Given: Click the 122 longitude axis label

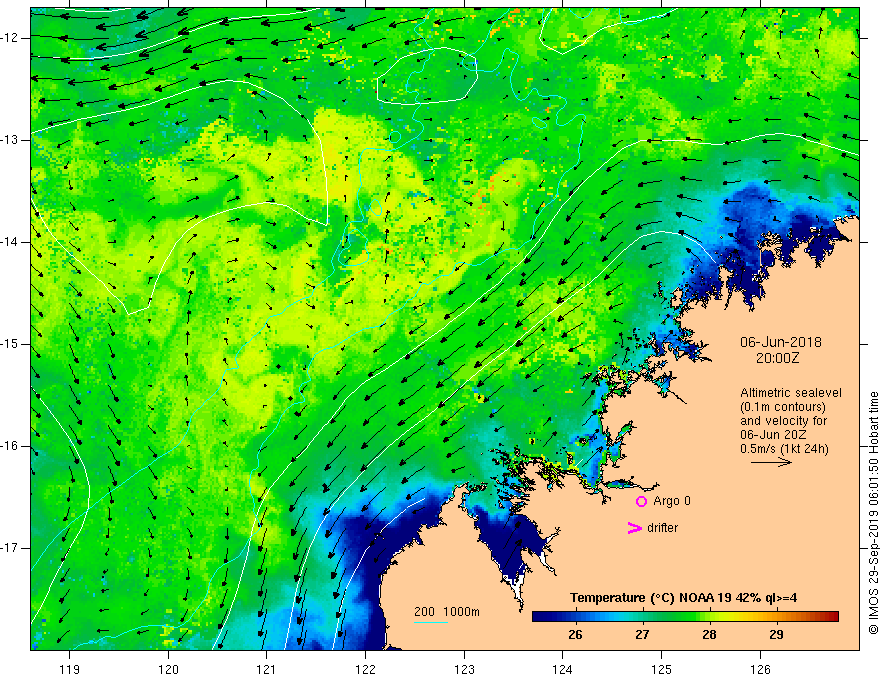Looking at the screenshot, I should tap(365, 669).
